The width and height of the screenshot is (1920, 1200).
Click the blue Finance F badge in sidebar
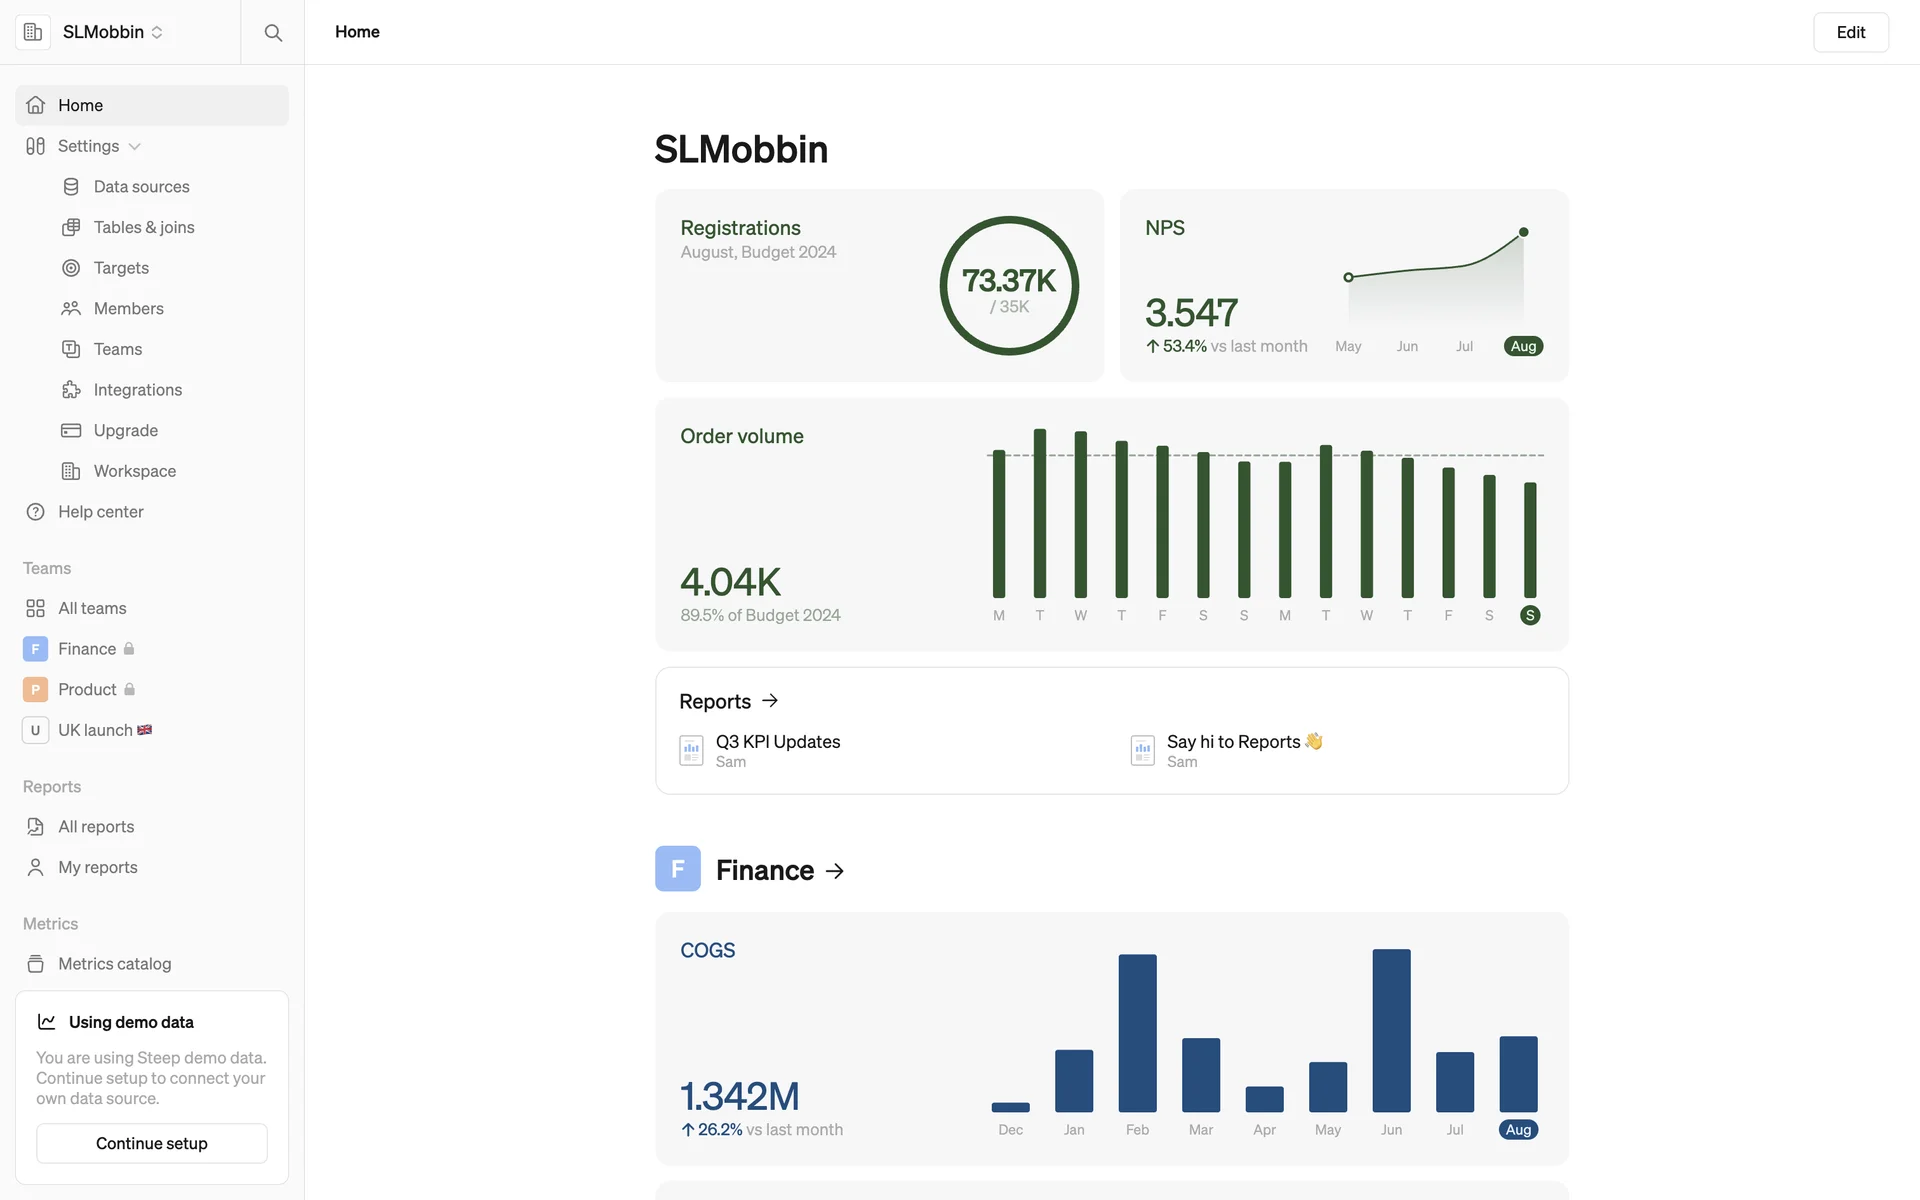(x=35, y=649)
